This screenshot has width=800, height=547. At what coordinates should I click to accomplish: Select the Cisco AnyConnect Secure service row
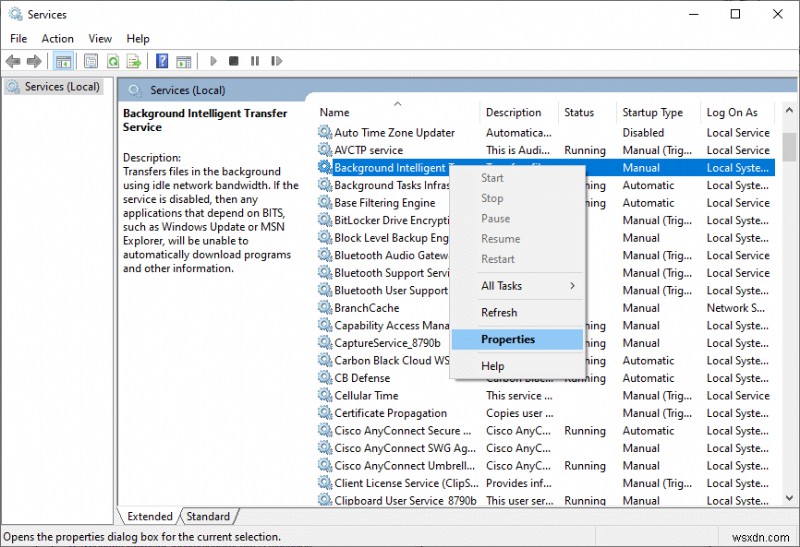coord(545,430)
